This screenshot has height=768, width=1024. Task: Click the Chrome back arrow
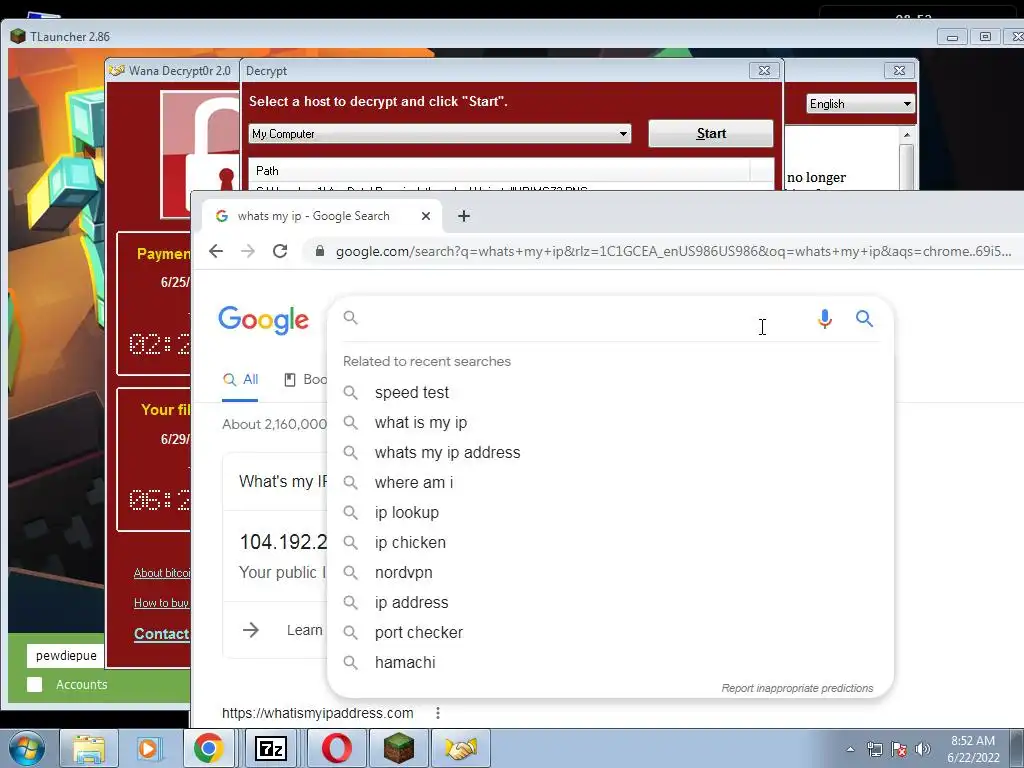[x=216, y=251]
